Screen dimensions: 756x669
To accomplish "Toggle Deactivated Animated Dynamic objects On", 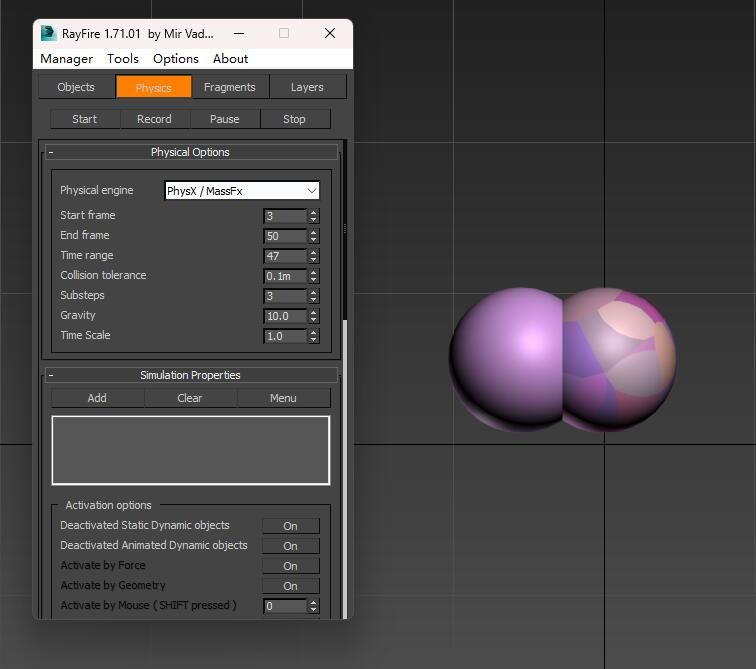I will pos(291,546).
